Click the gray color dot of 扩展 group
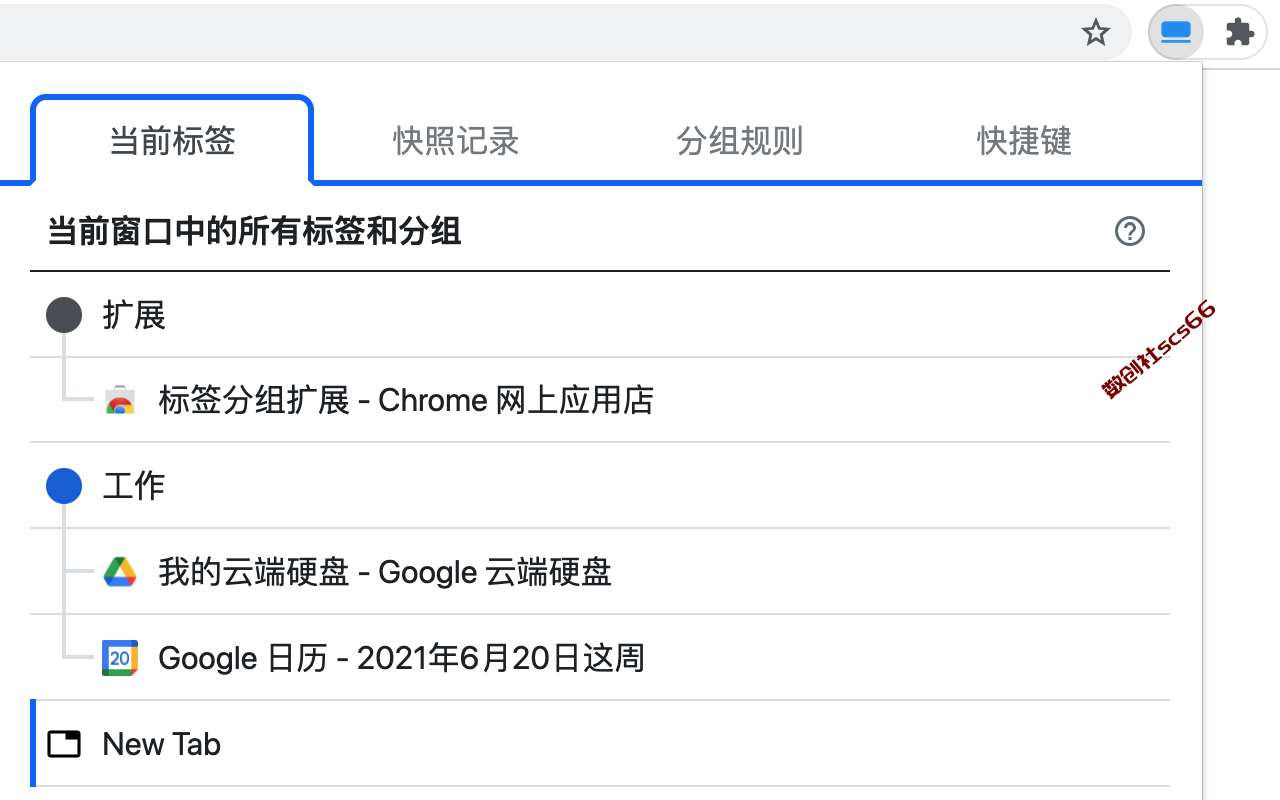The height and width of the screenshot is (800, 1280). pyautogui.click(x=64, y=316)
